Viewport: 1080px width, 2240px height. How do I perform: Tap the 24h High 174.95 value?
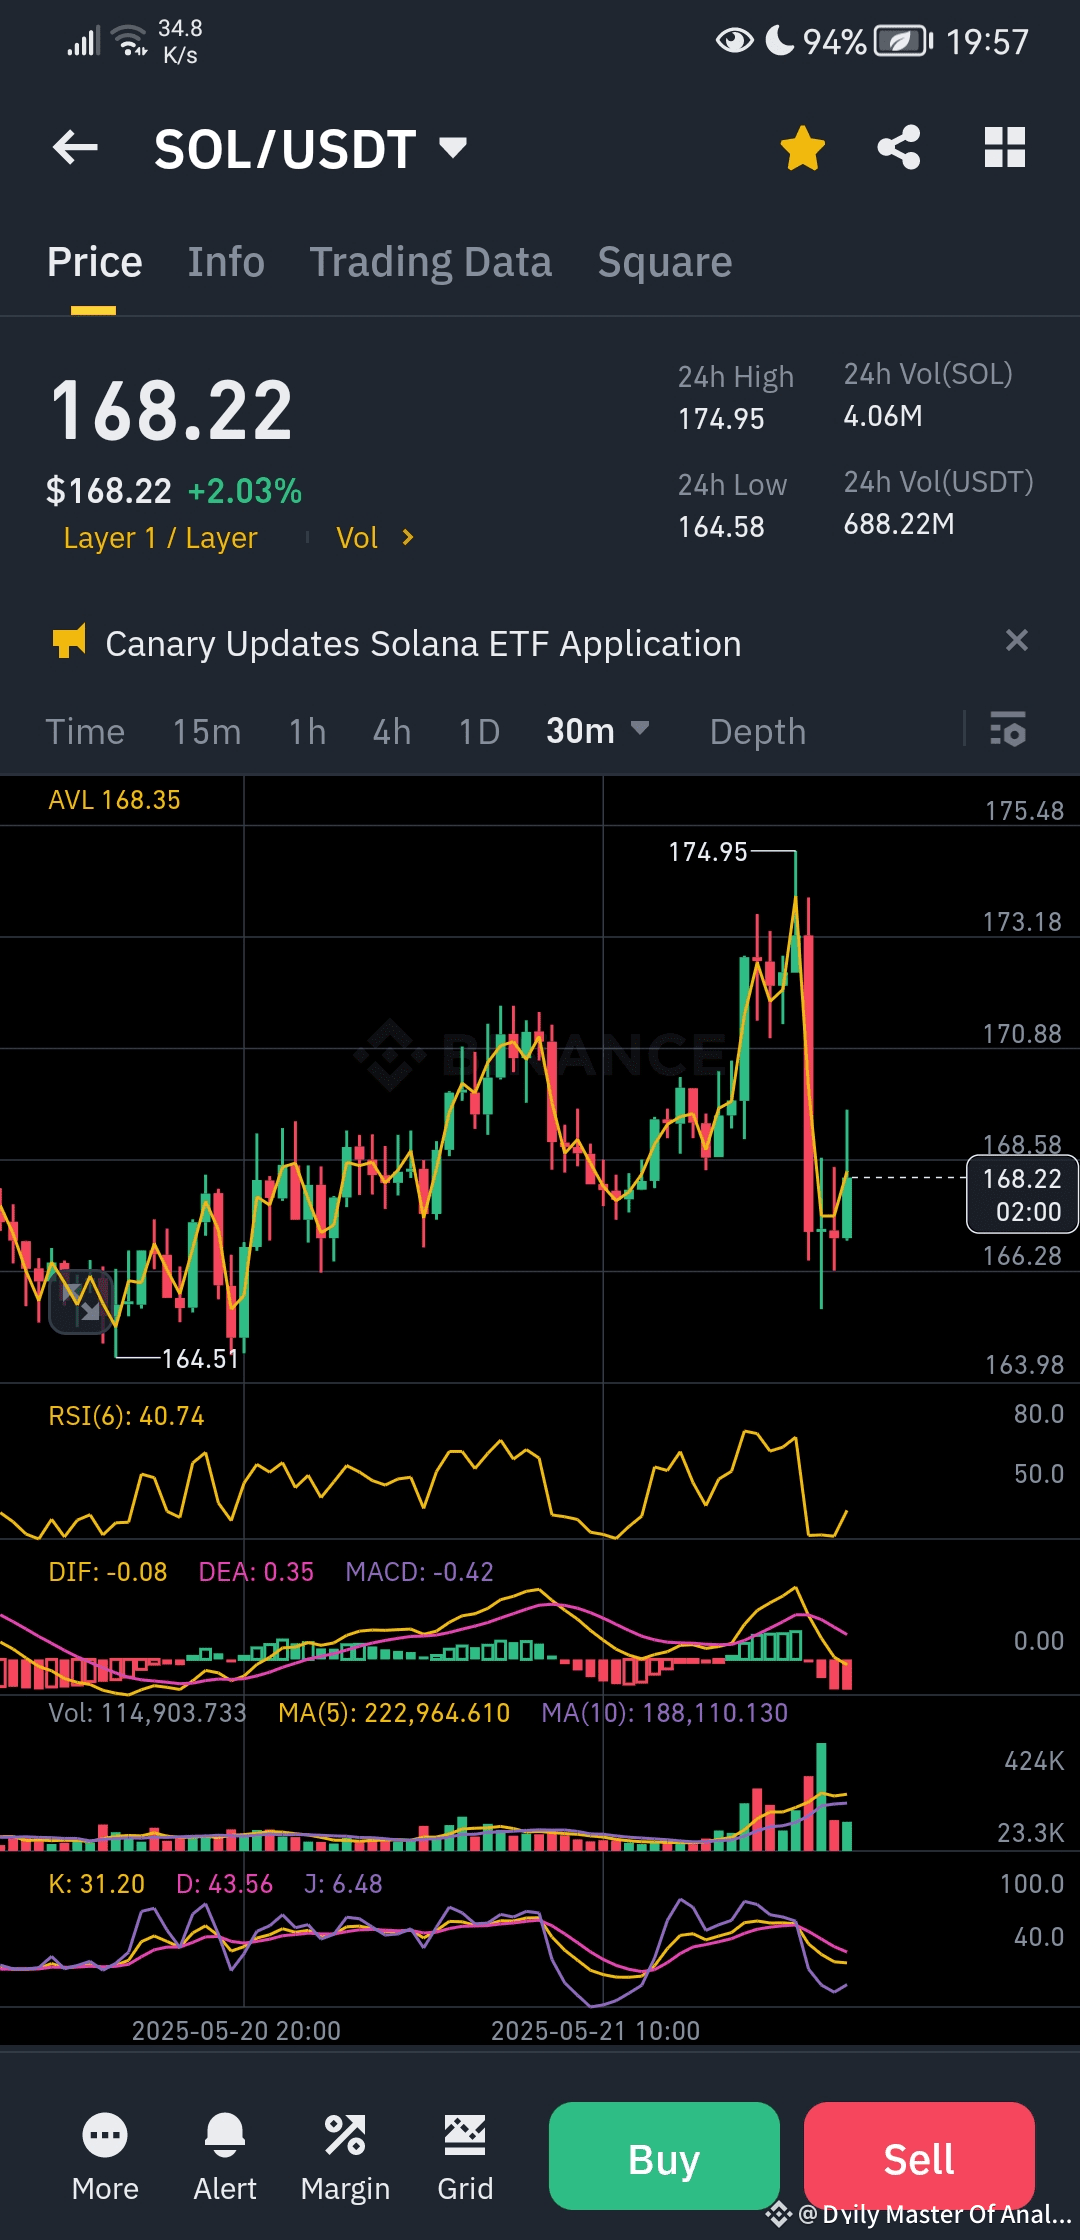(x=721, y=419)
